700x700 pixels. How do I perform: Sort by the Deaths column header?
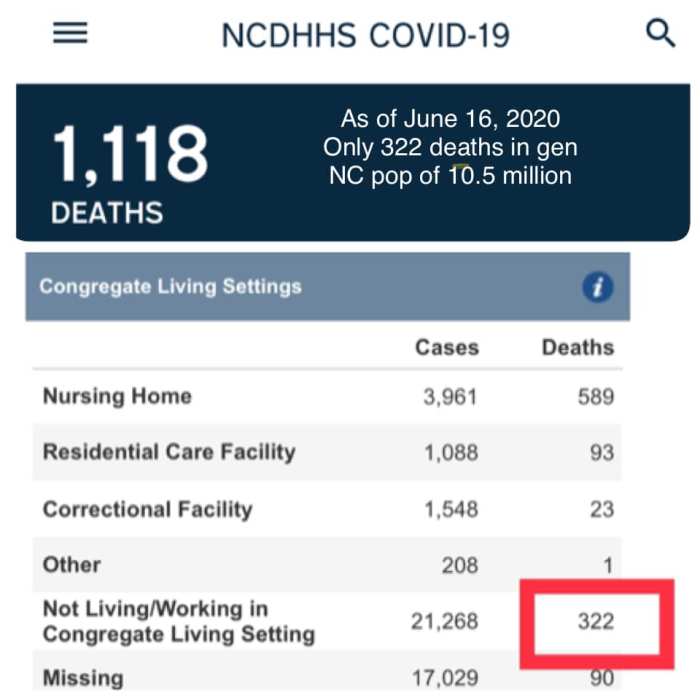point(577,348)
